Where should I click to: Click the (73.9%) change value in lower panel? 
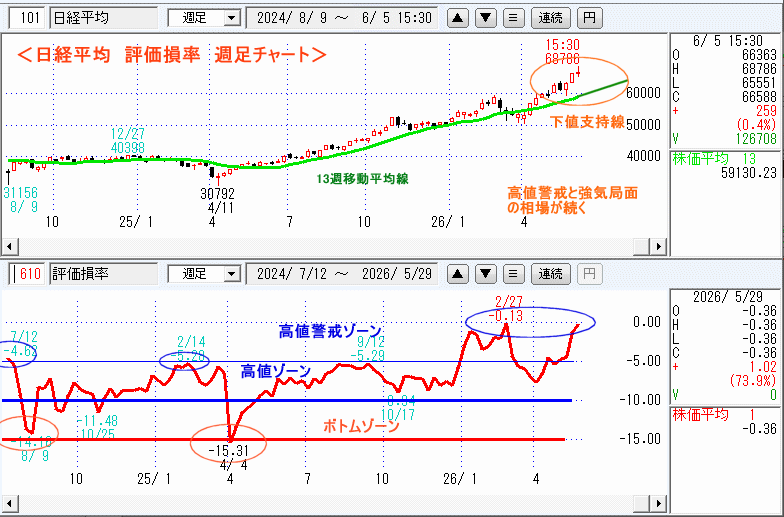pyautogui.click(x=752, y=380)
